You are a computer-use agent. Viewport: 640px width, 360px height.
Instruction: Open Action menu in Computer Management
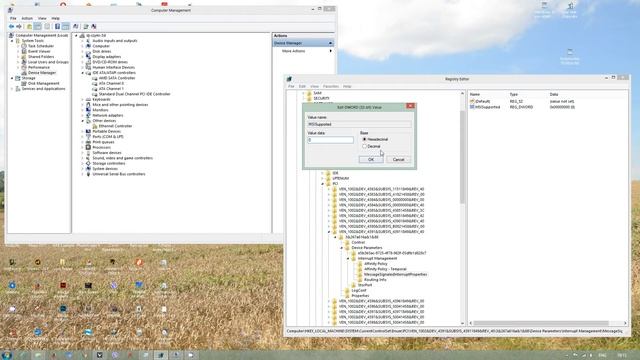coord(27,18)
